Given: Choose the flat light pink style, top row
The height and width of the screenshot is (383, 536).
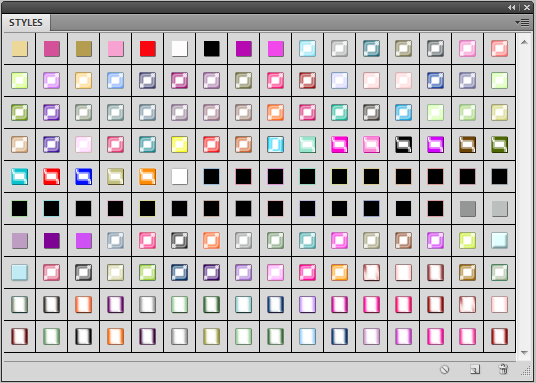Looking at the screenshot, I should (x=116, y=49).
